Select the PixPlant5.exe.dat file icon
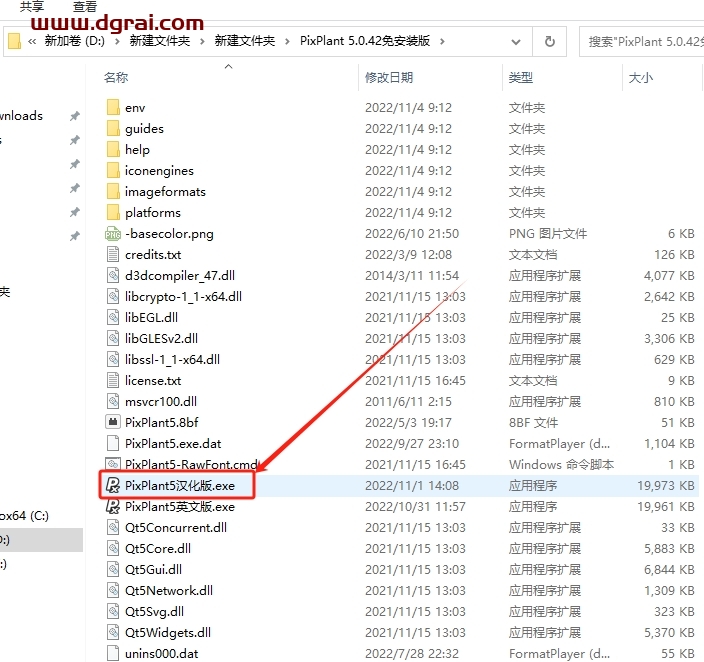 [x=113, y=444]
